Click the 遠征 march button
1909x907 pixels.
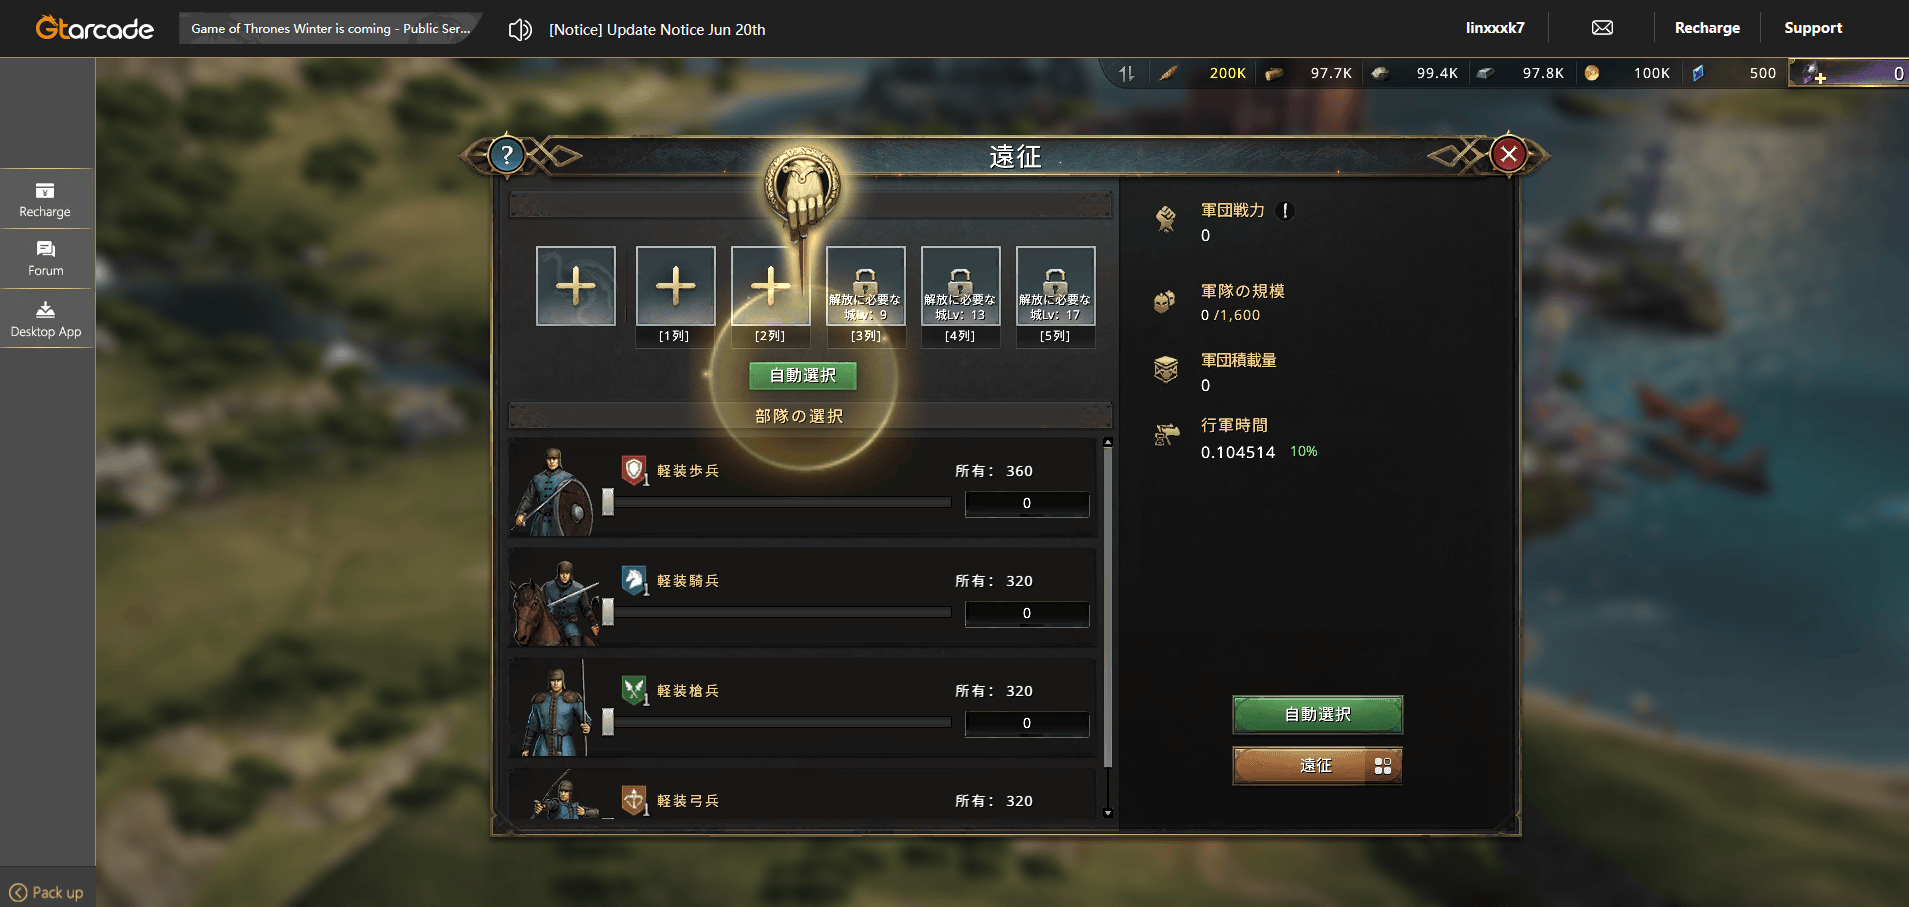point(1316,766)
